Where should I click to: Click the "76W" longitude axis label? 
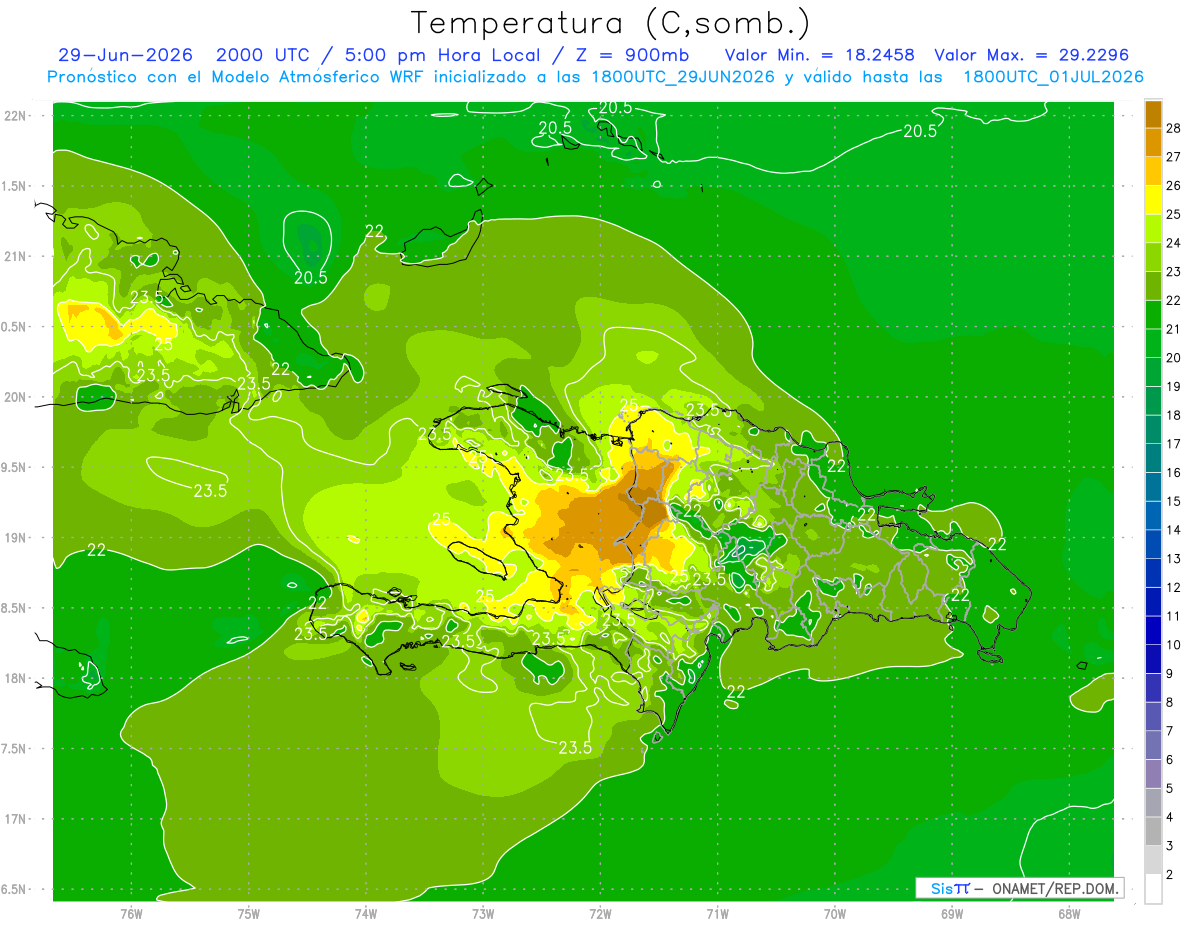131,914
